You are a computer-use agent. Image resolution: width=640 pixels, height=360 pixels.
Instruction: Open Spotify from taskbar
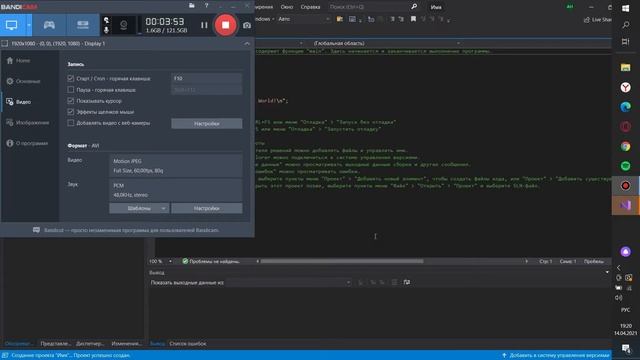tap(626, 166)
